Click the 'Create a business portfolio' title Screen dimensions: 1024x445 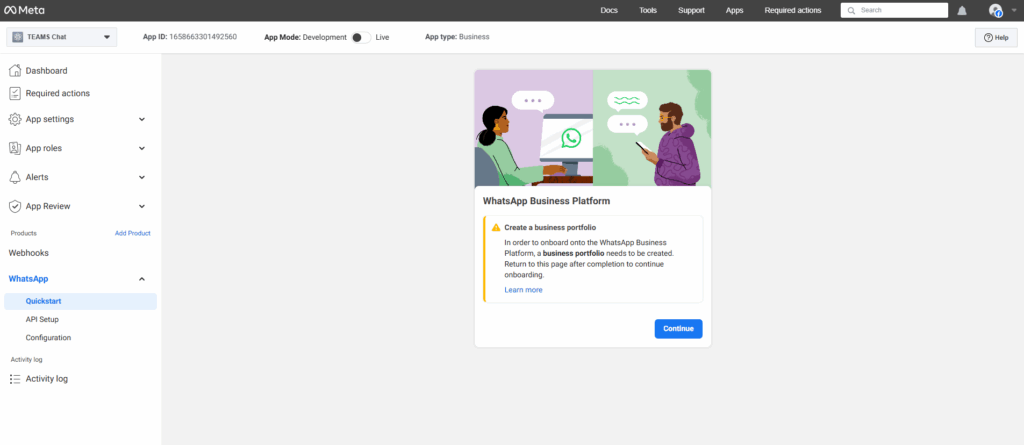(x=550, y=228)
